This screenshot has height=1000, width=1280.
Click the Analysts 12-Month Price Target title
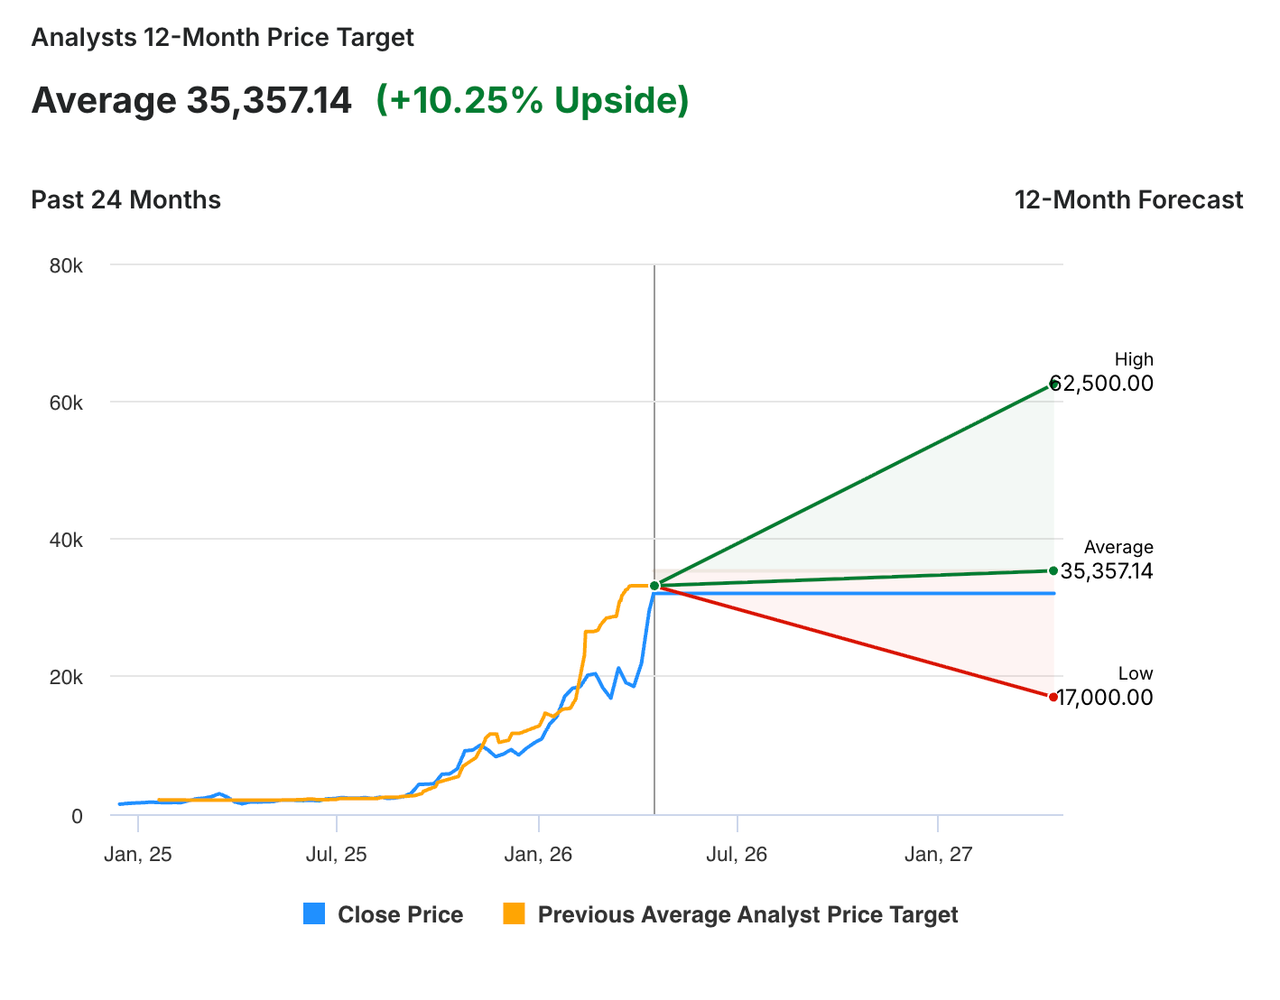click(x=222, y=38)
